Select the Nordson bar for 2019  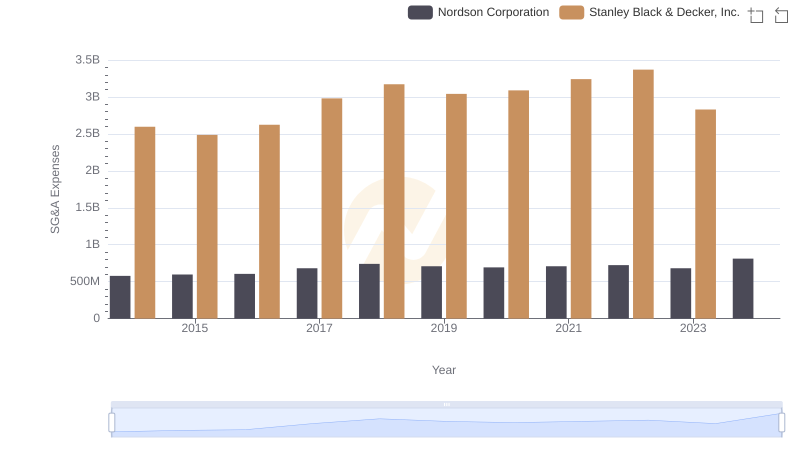tap(432, 292)
